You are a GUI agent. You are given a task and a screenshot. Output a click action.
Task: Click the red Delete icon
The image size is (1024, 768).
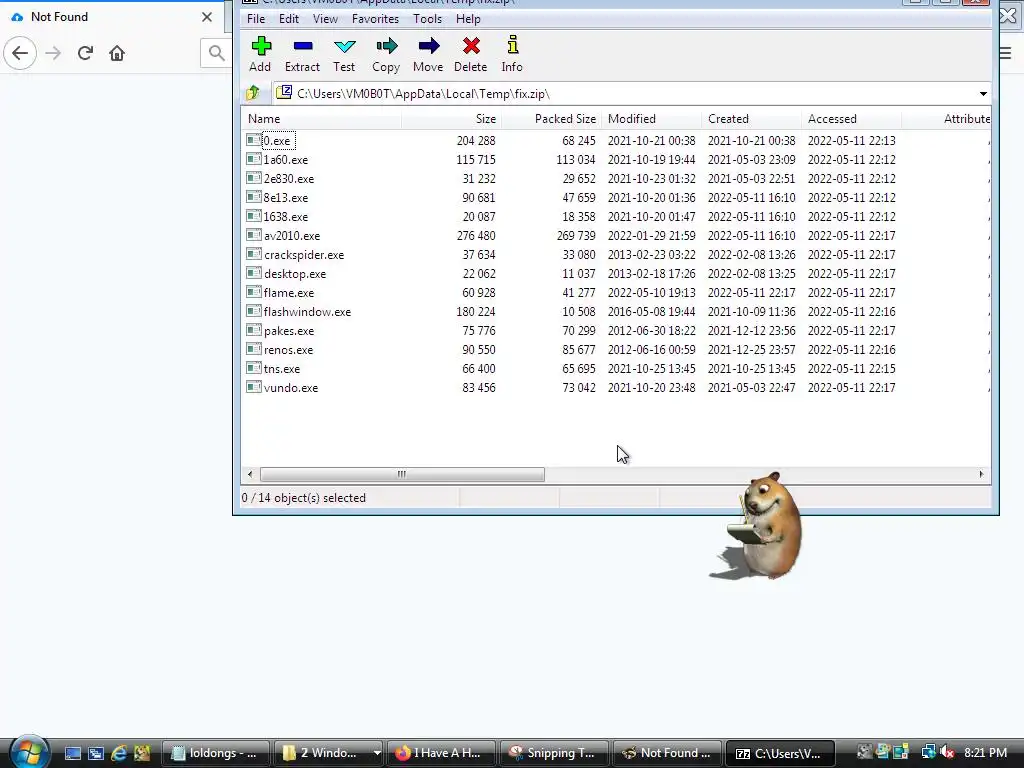click(x=471, y=54)
